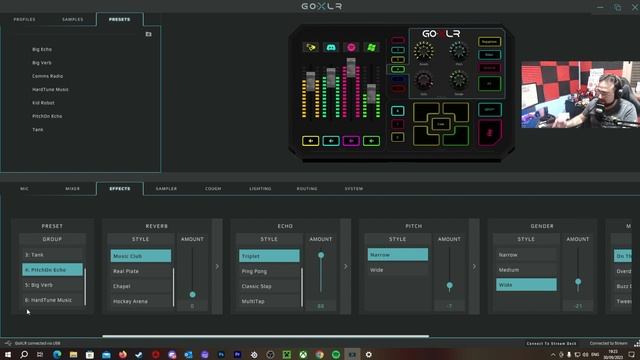Click the bottom-right sample pad
This screenshot has width=640, height=360.
(457, 137)
